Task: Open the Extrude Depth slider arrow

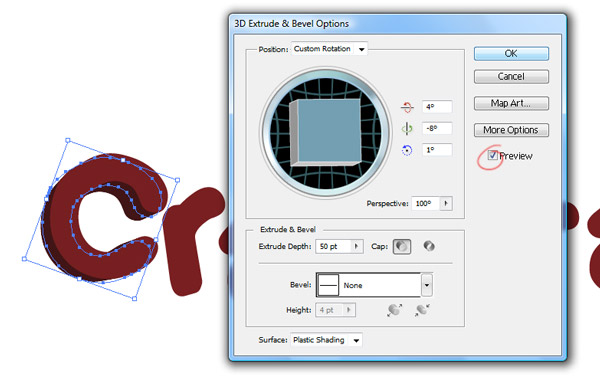Action: coord(357,246)
